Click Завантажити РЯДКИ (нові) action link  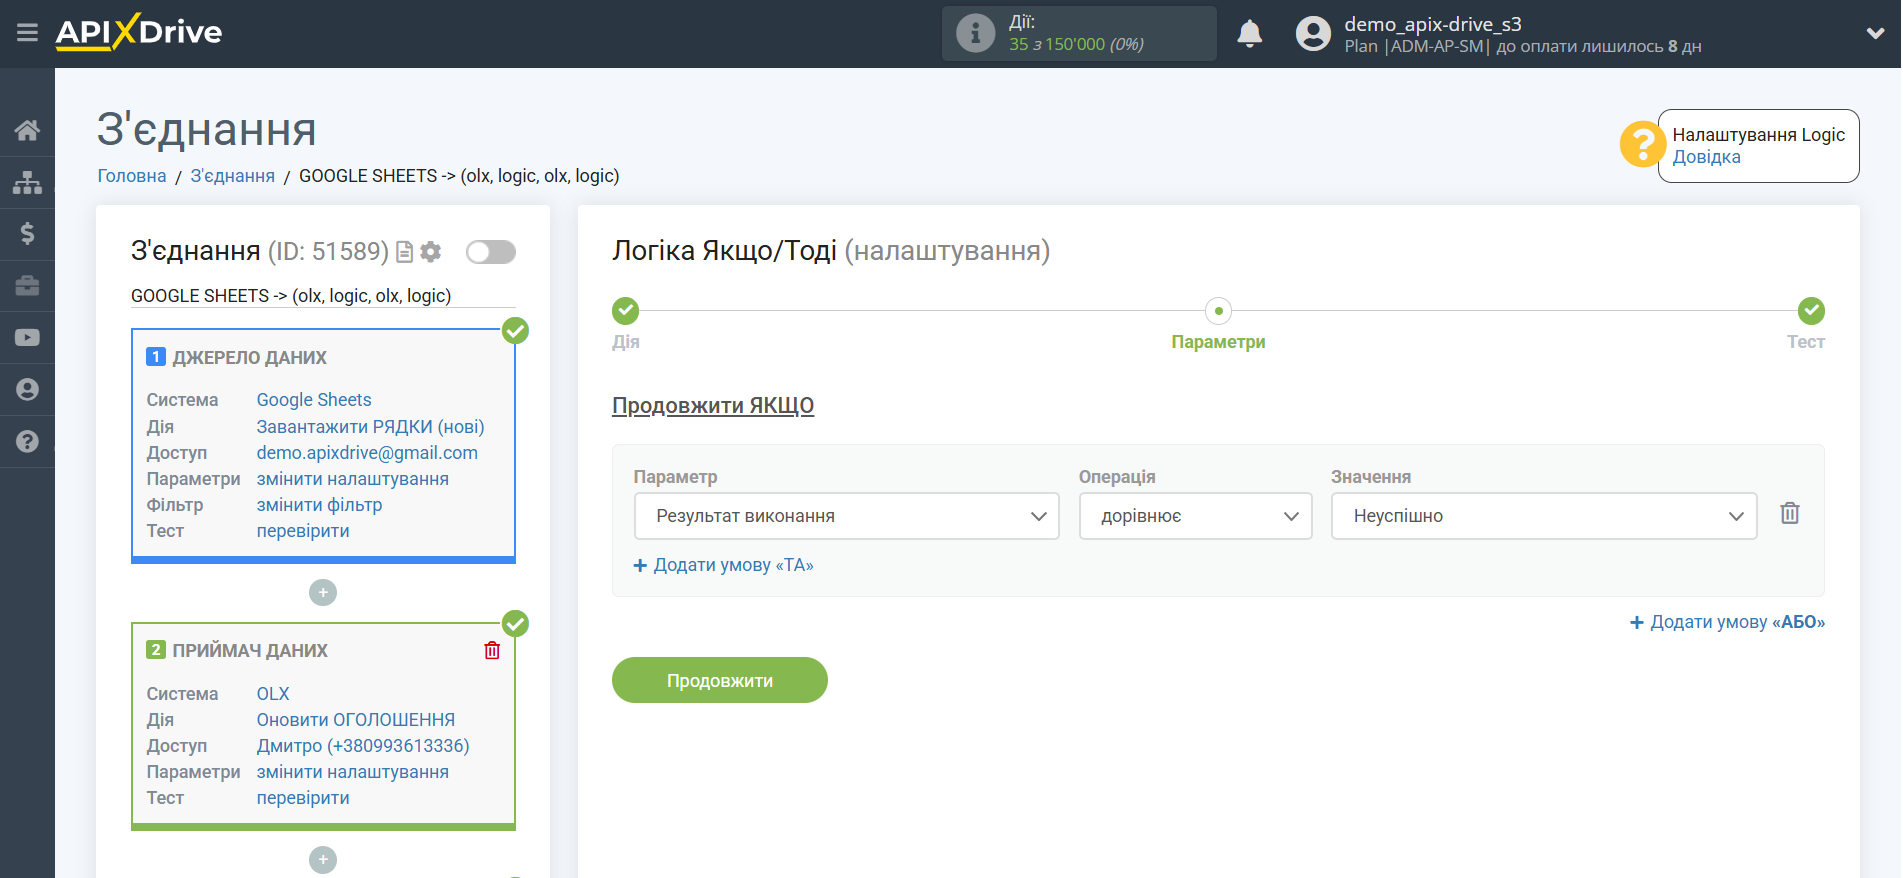click(370, 427)
